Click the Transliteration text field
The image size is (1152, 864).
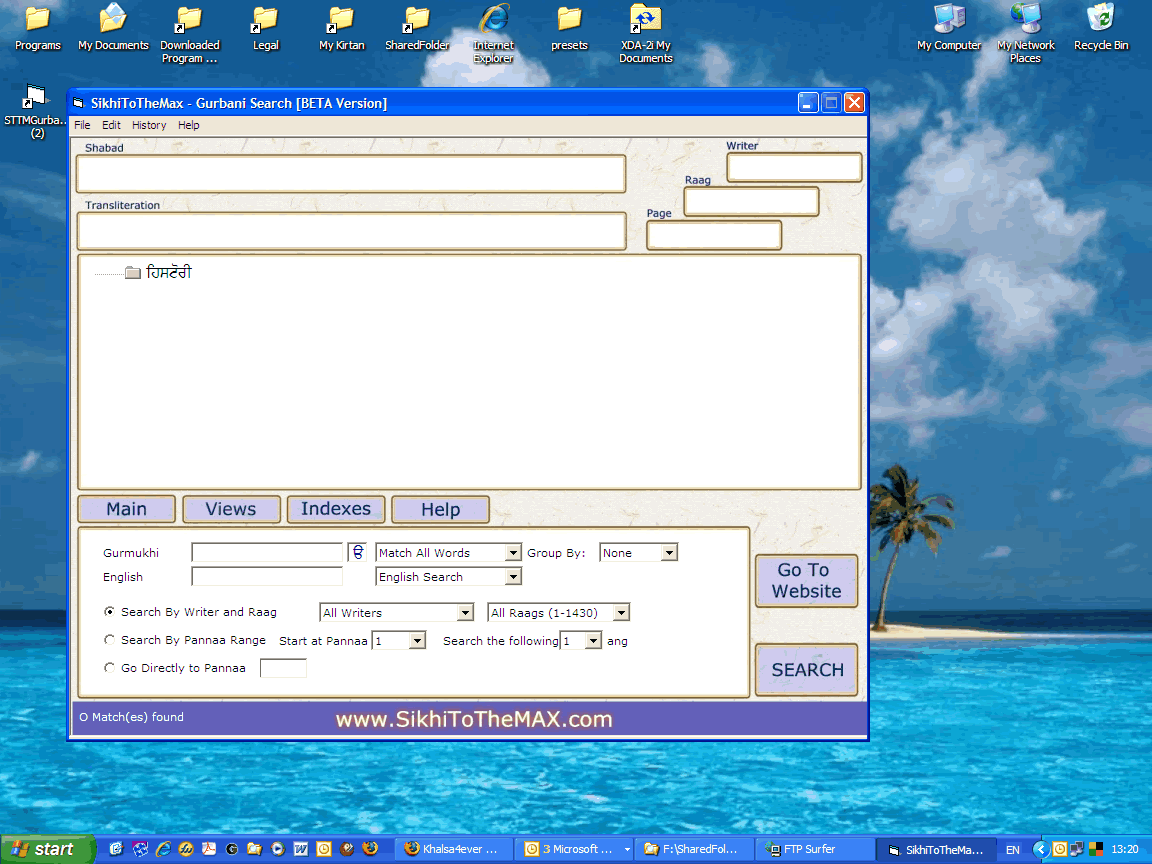point(351,231)
